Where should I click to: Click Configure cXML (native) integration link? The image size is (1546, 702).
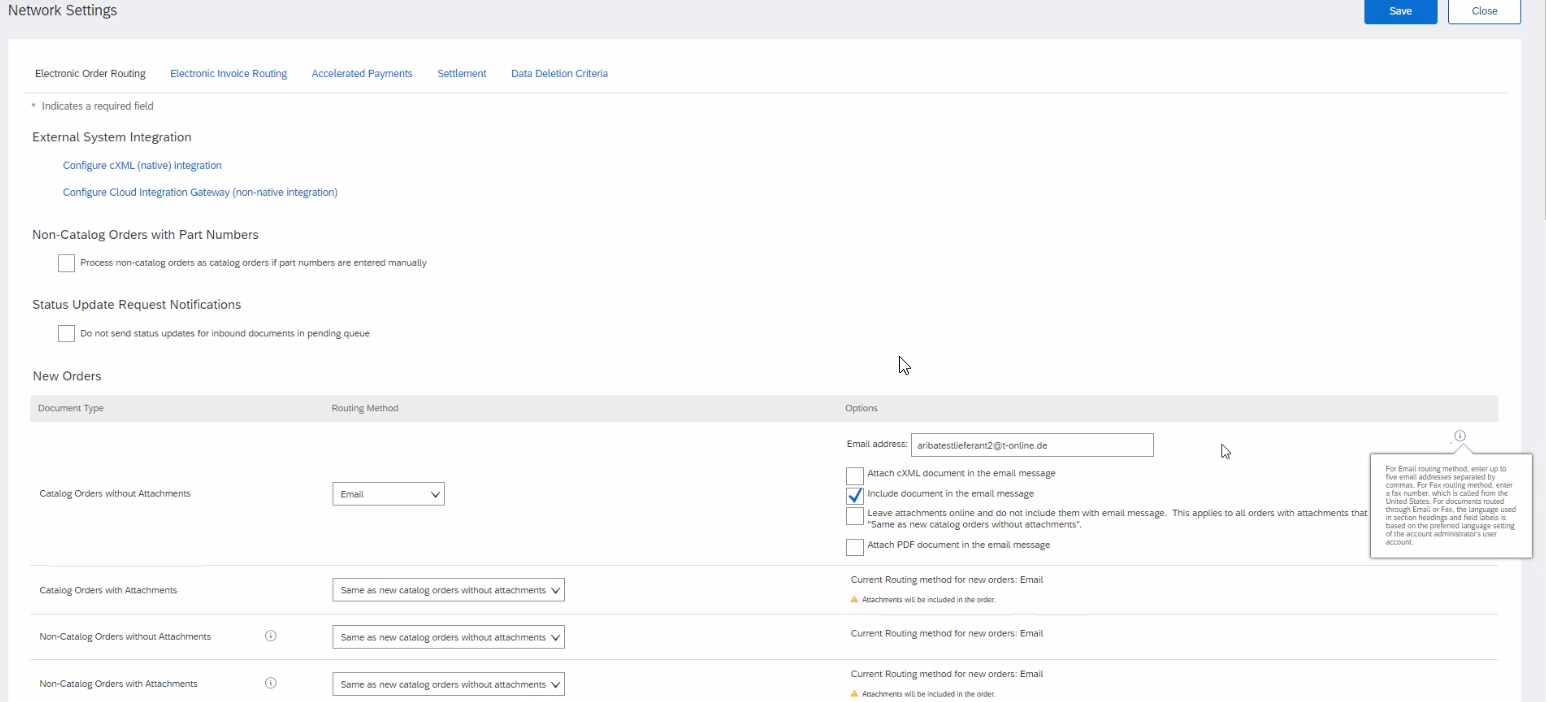(x=142, y=165)
